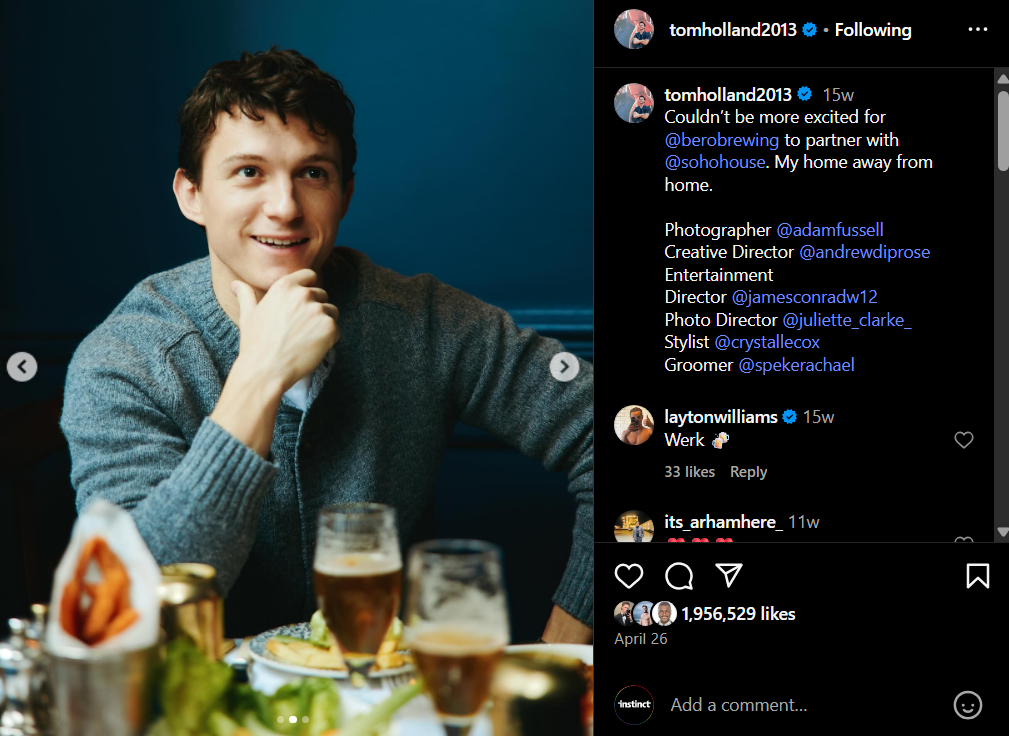This screenshot has width=1009, height=736.
Task: Like its_arhamhere_'s comment heart
Action: (963, 544)
